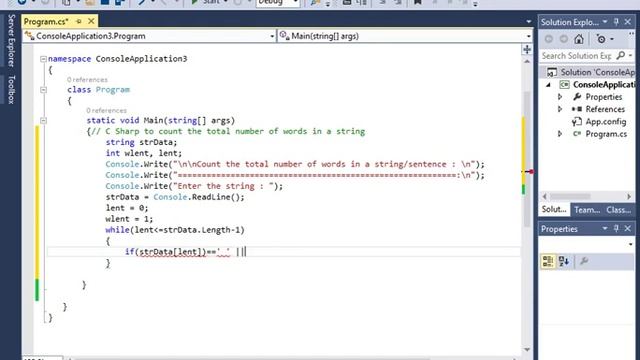Click the C# file icon beside Program.cs
The height and width of the screenshot is (360, 640).
coord(577,134)
